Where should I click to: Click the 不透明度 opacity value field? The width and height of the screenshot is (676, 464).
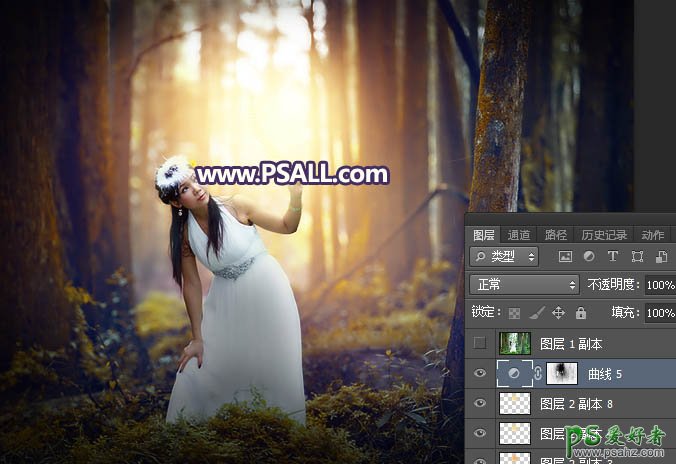point(659,284)
